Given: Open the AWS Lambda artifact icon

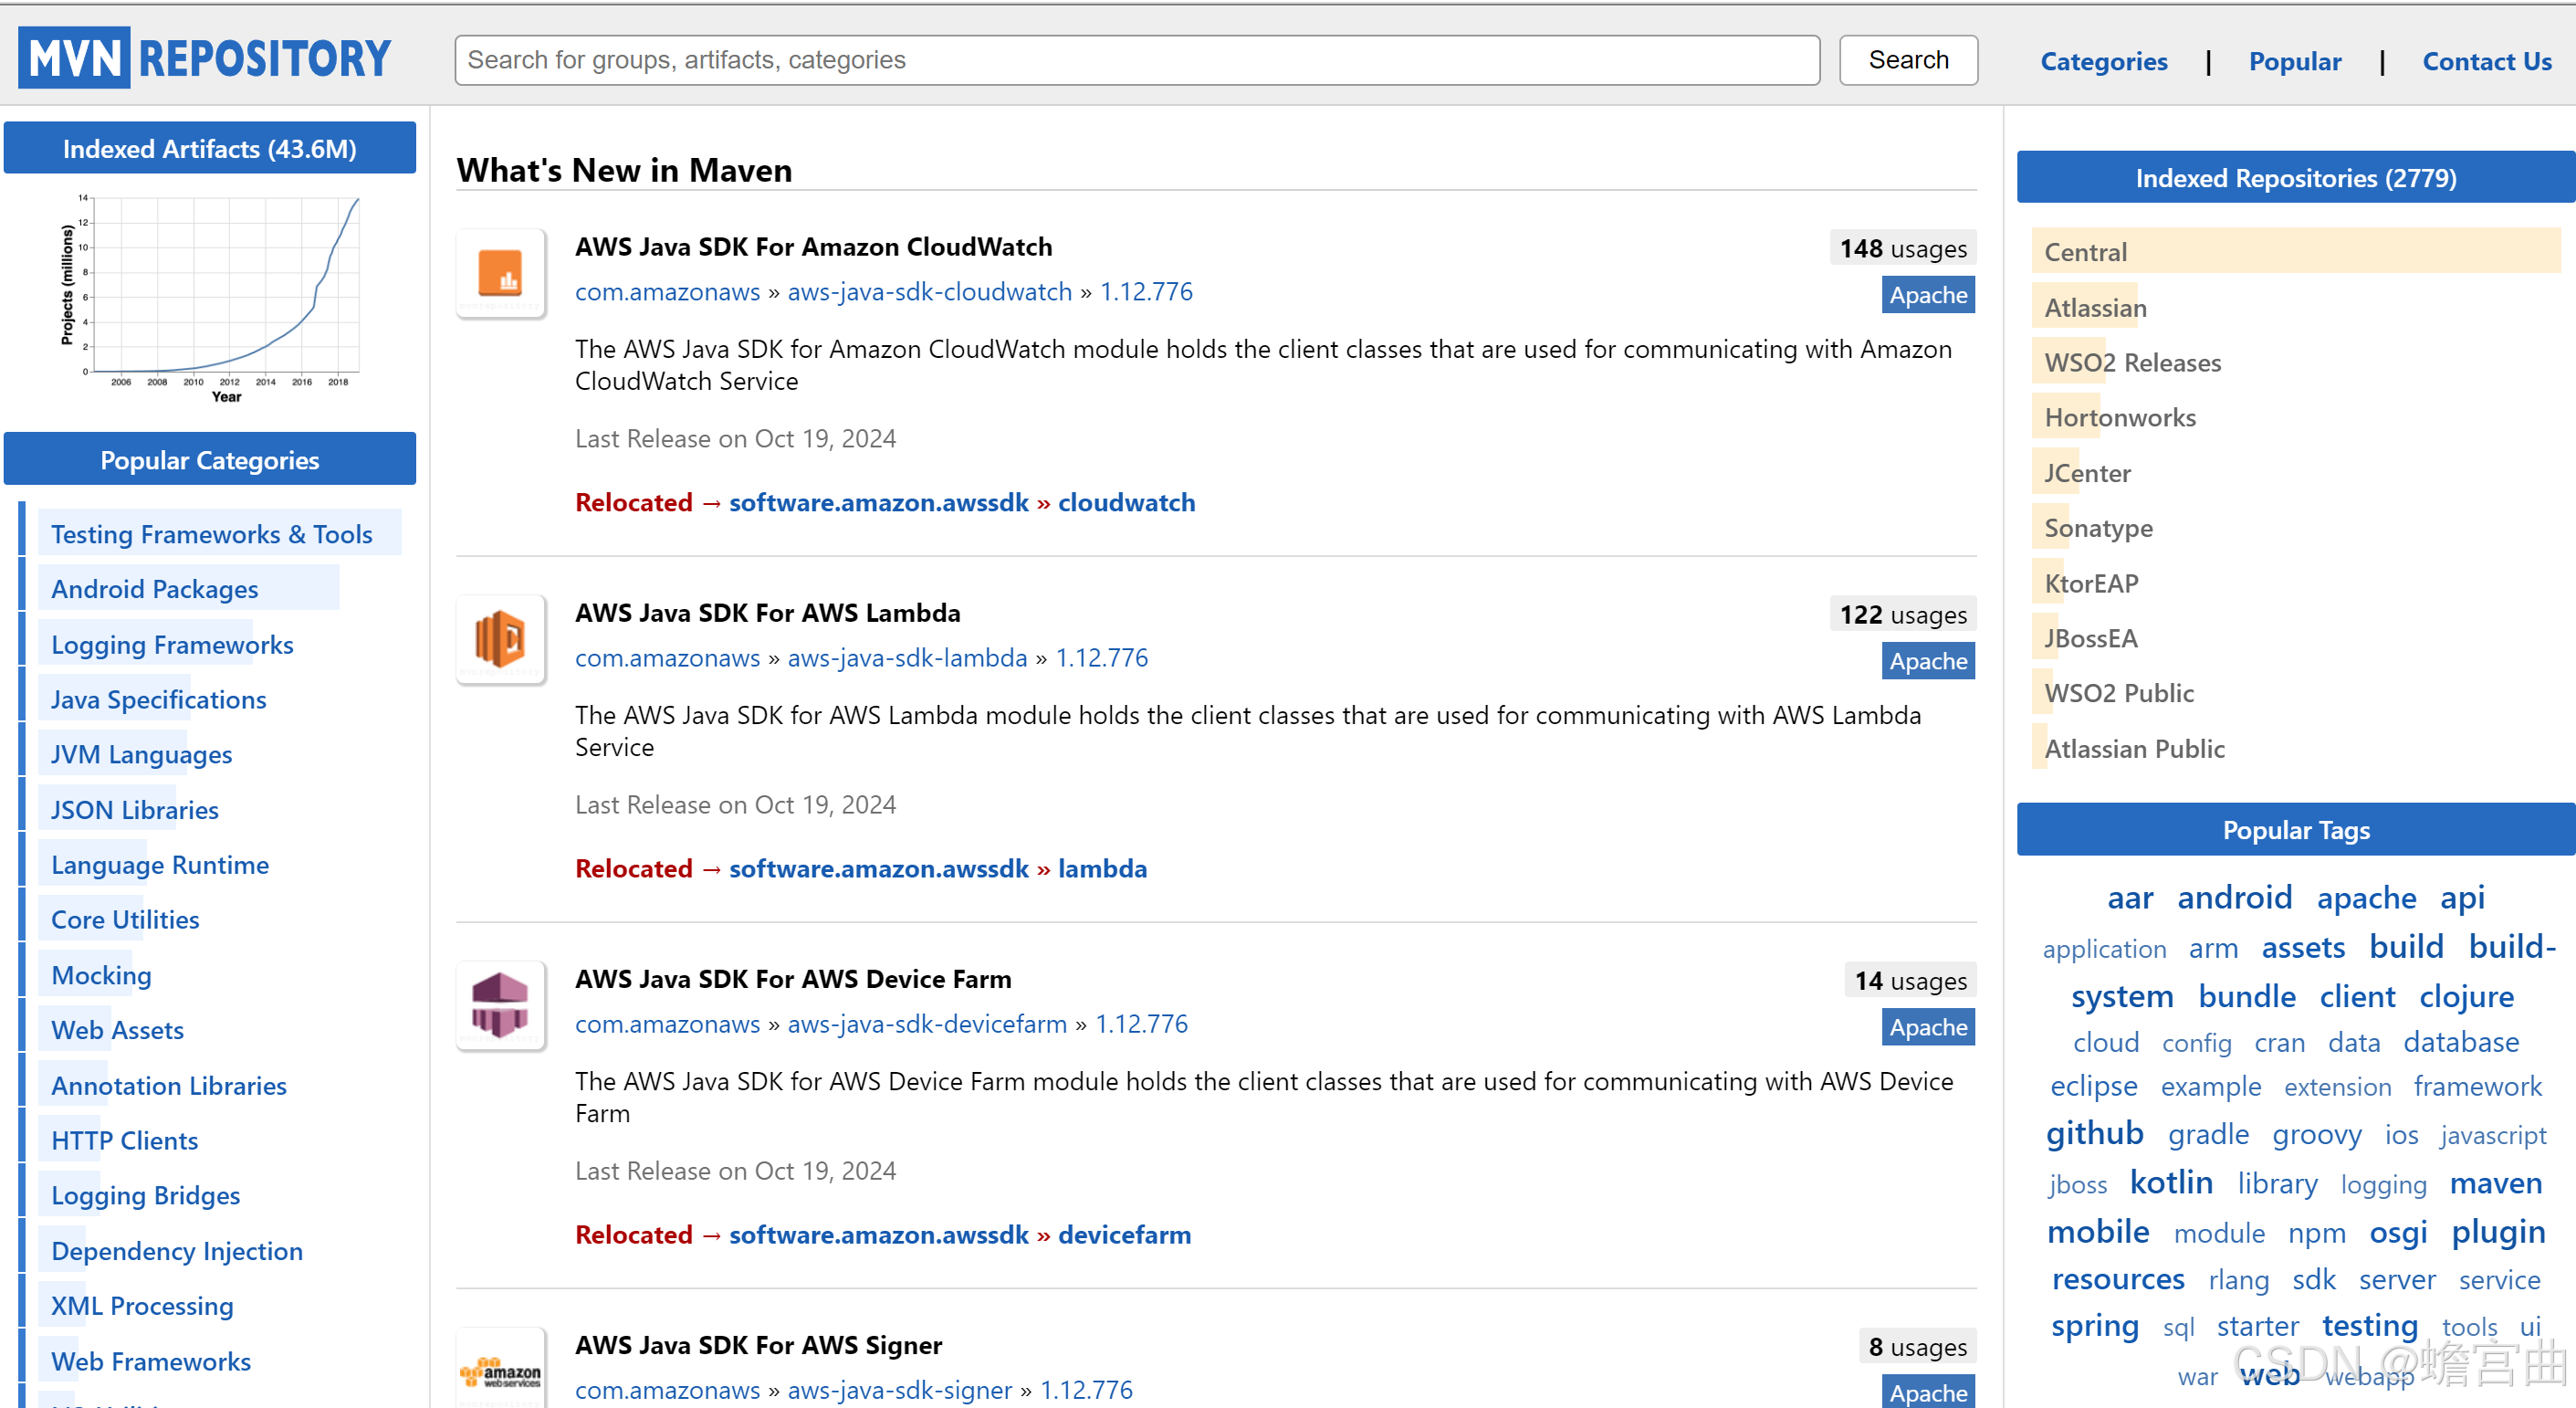Looking at the screenshot, I should coord(501,640).
